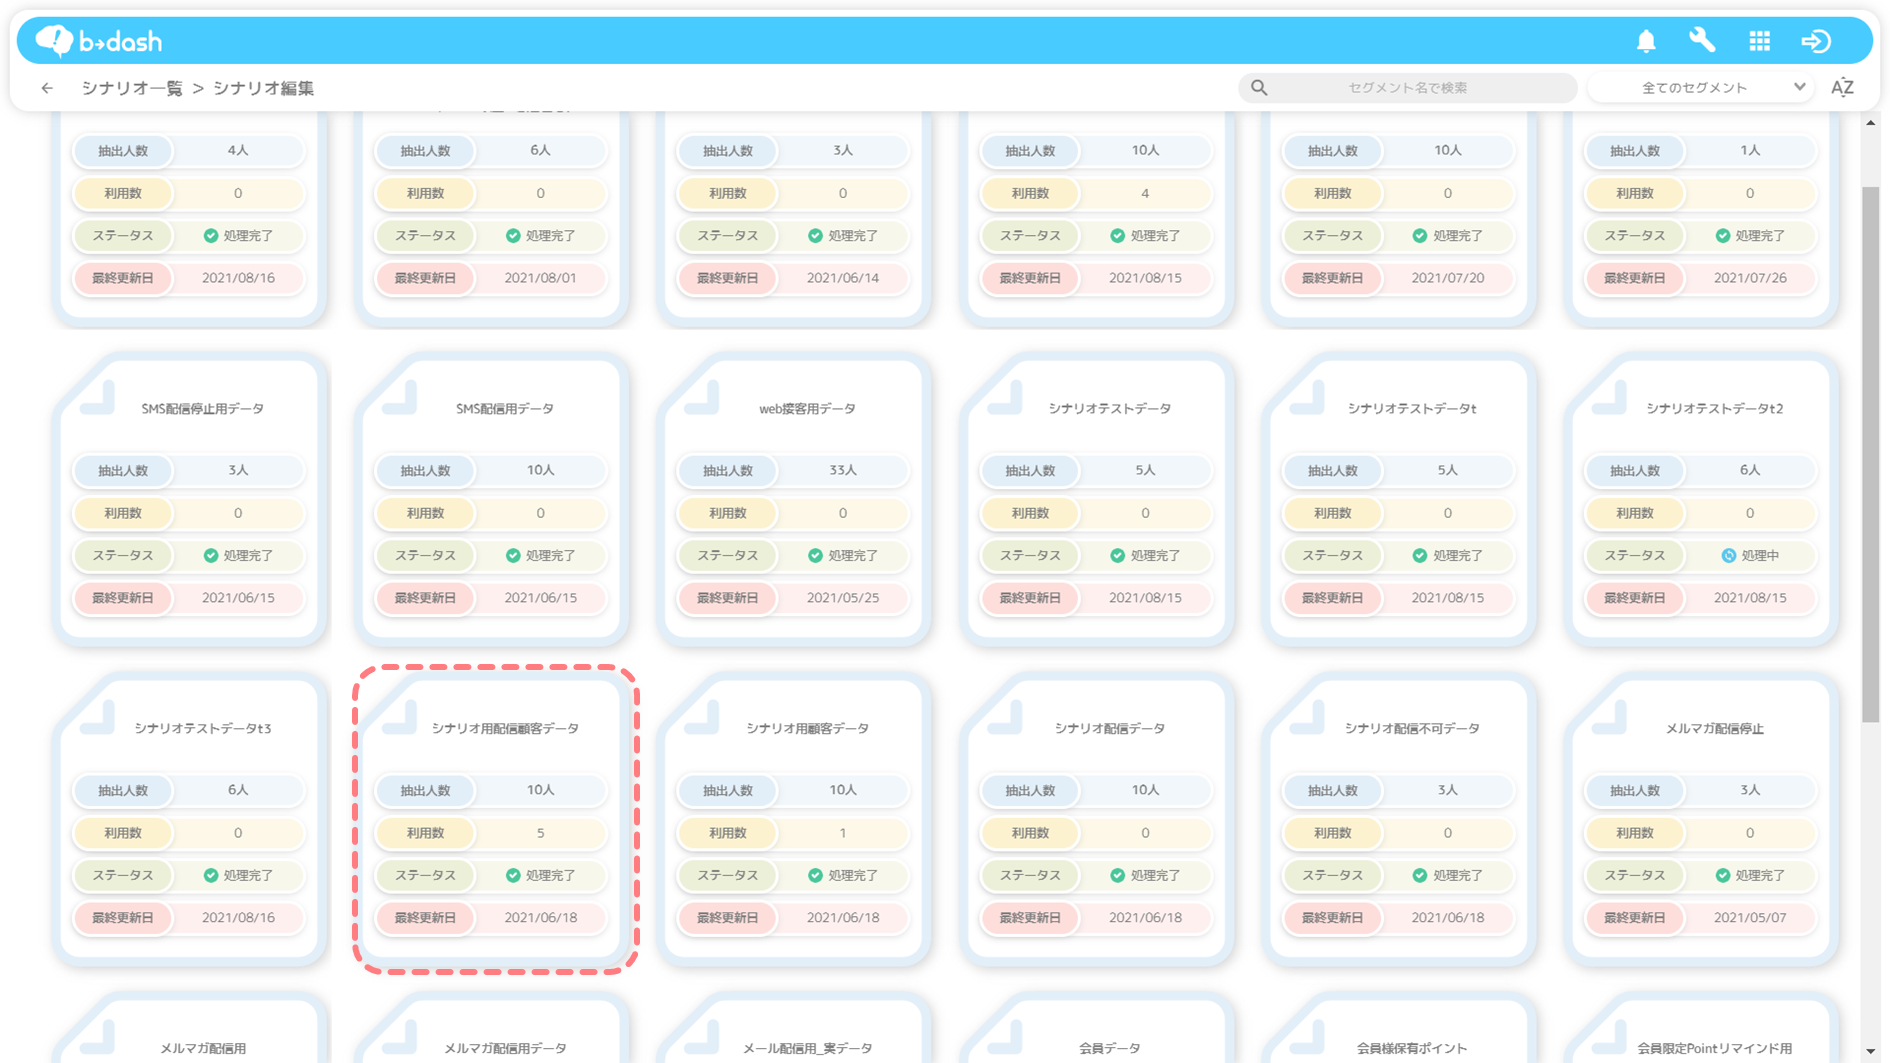Screen dimensions: 1890x1063
Task: Click the file icon on メルマガ配信停止
Action: tap(1609, 718)
